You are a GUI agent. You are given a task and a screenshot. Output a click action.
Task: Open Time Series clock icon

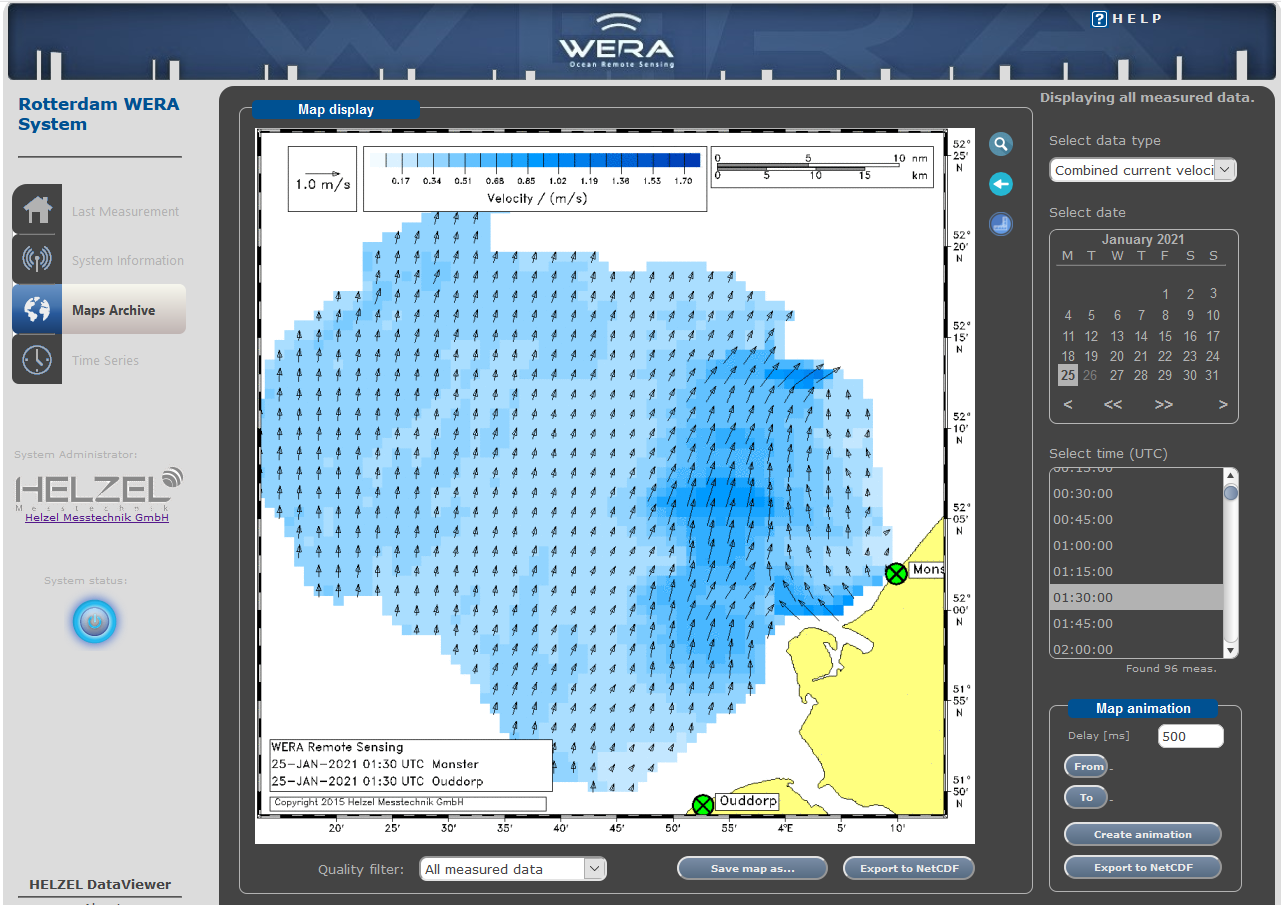click(x=38, y=360)
